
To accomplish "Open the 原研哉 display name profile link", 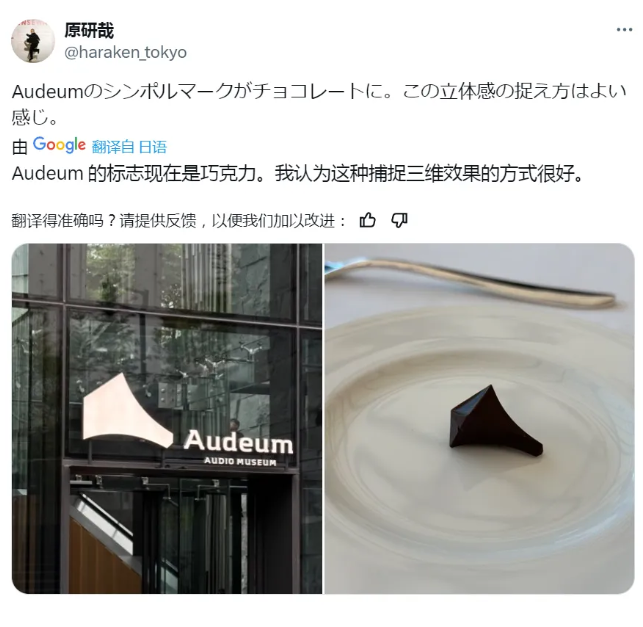I will coord(89,31).
